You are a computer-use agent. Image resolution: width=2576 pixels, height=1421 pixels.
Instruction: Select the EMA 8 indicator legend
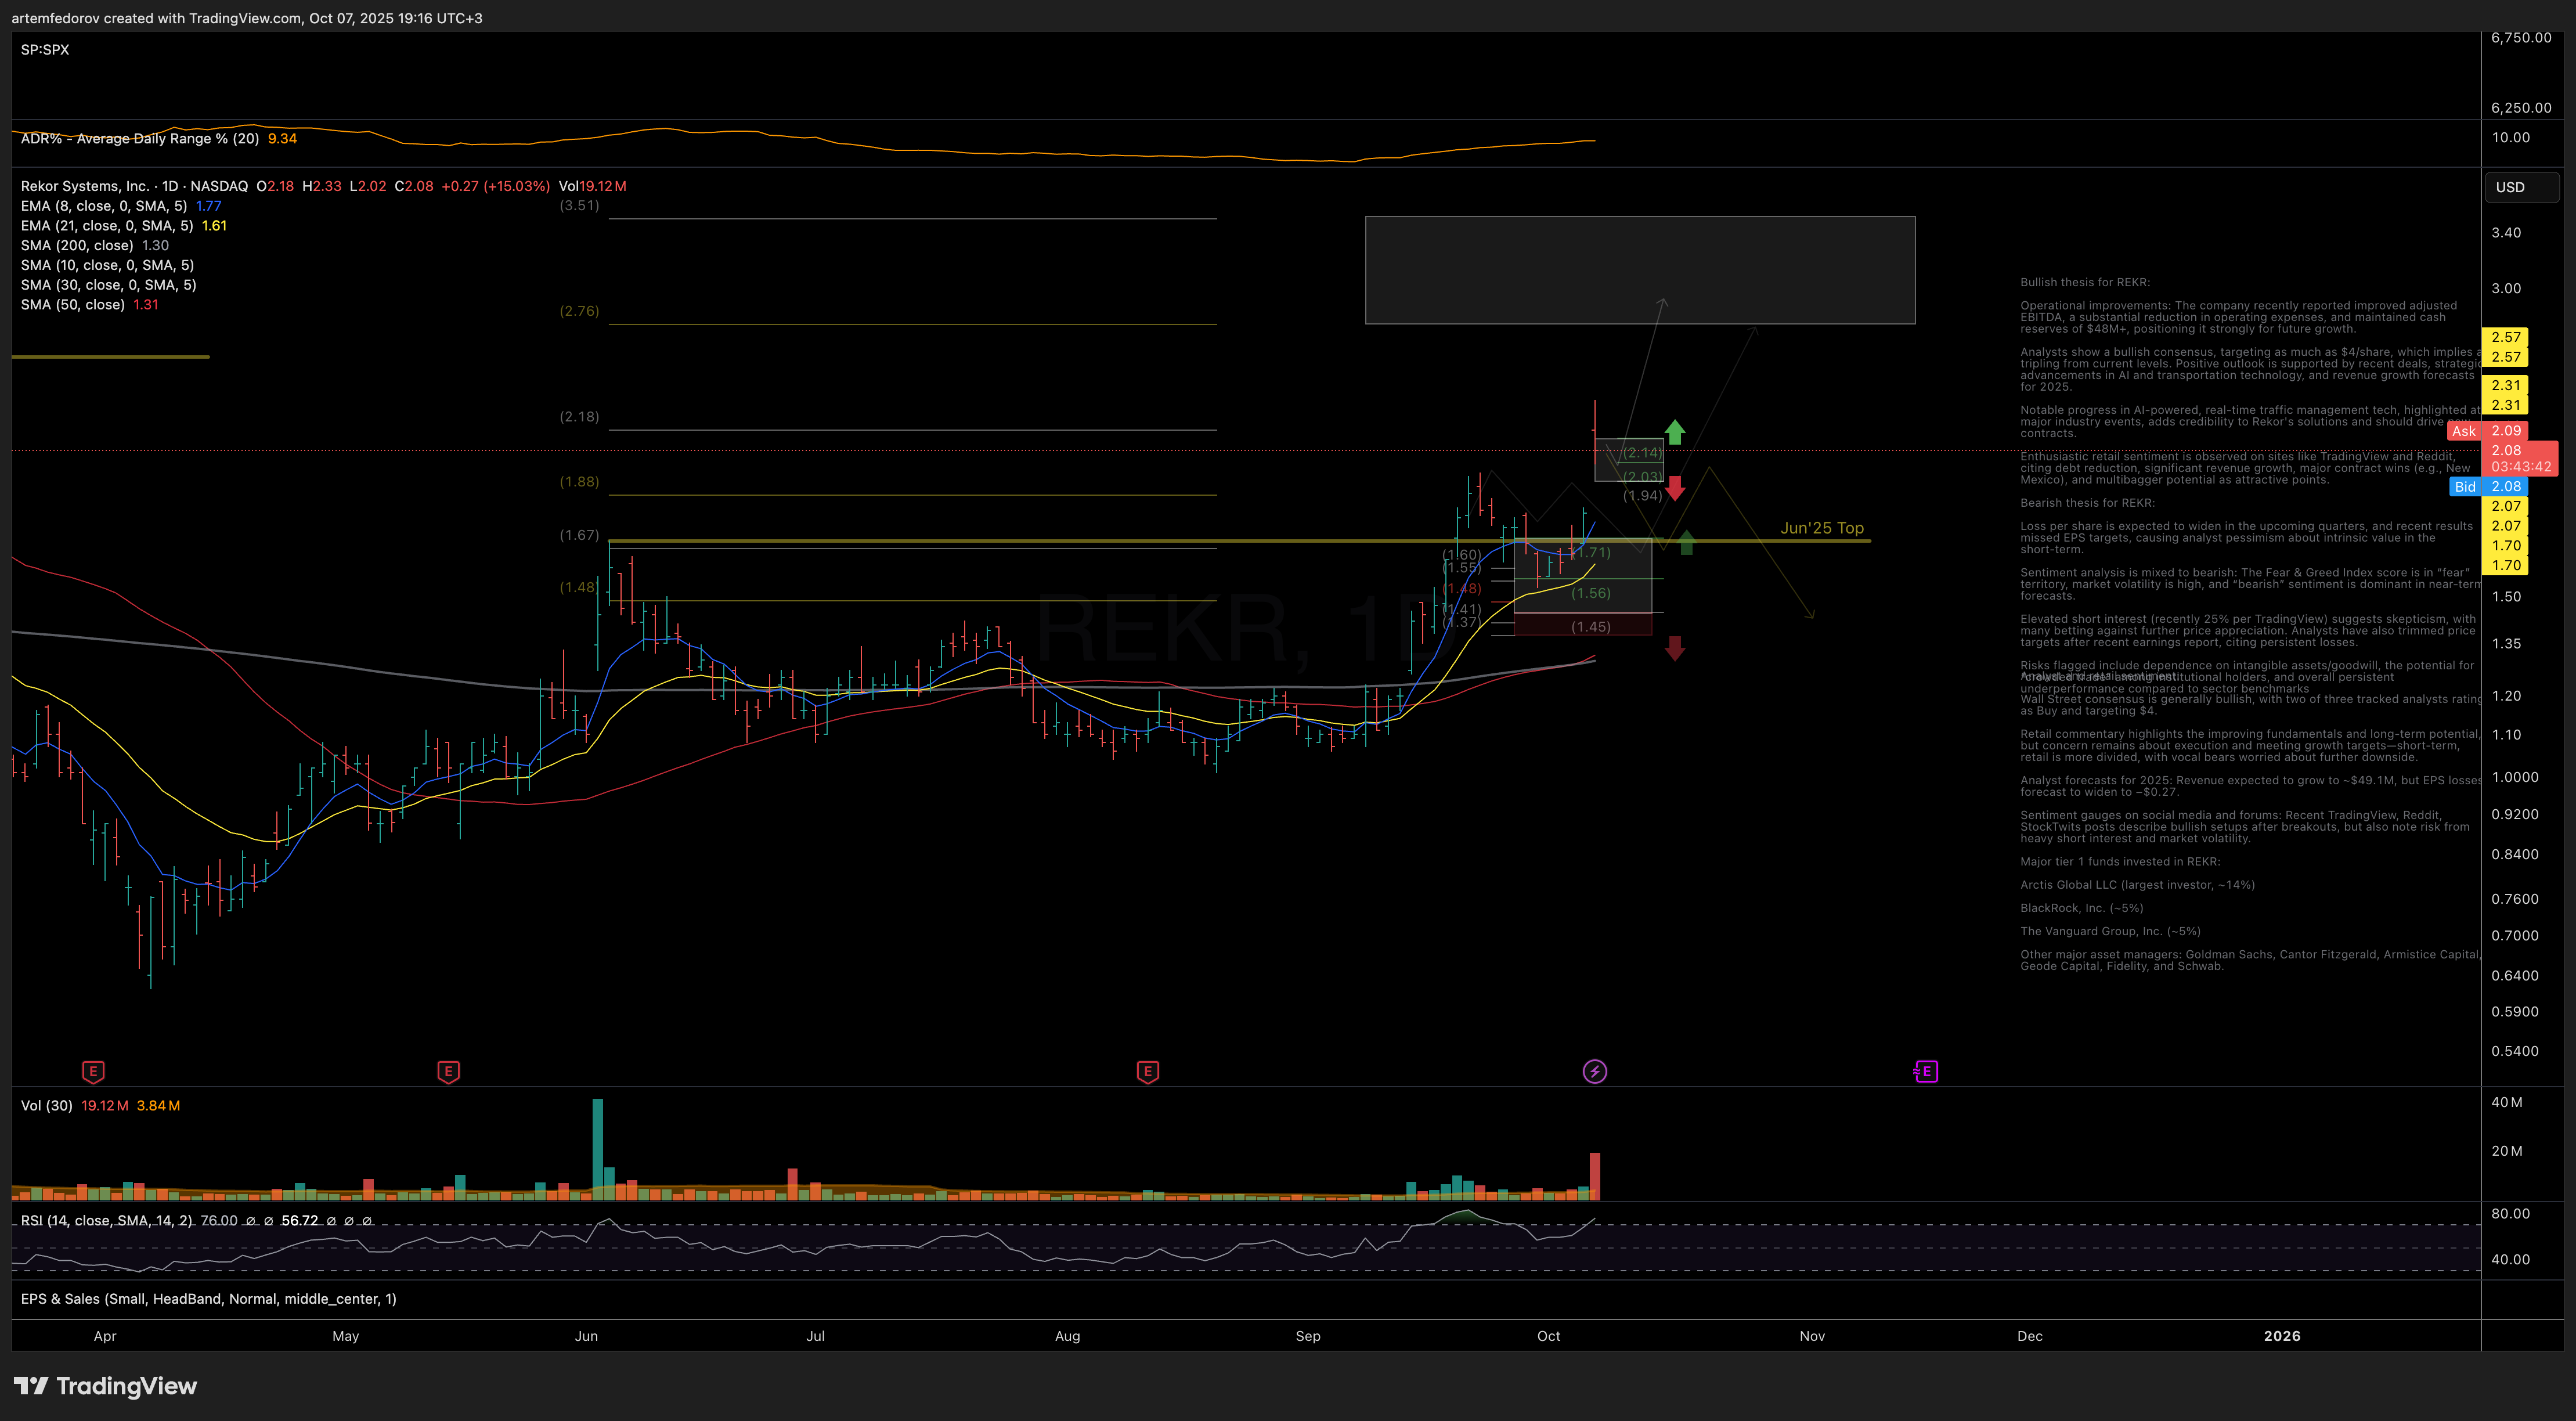coord(121,206)
